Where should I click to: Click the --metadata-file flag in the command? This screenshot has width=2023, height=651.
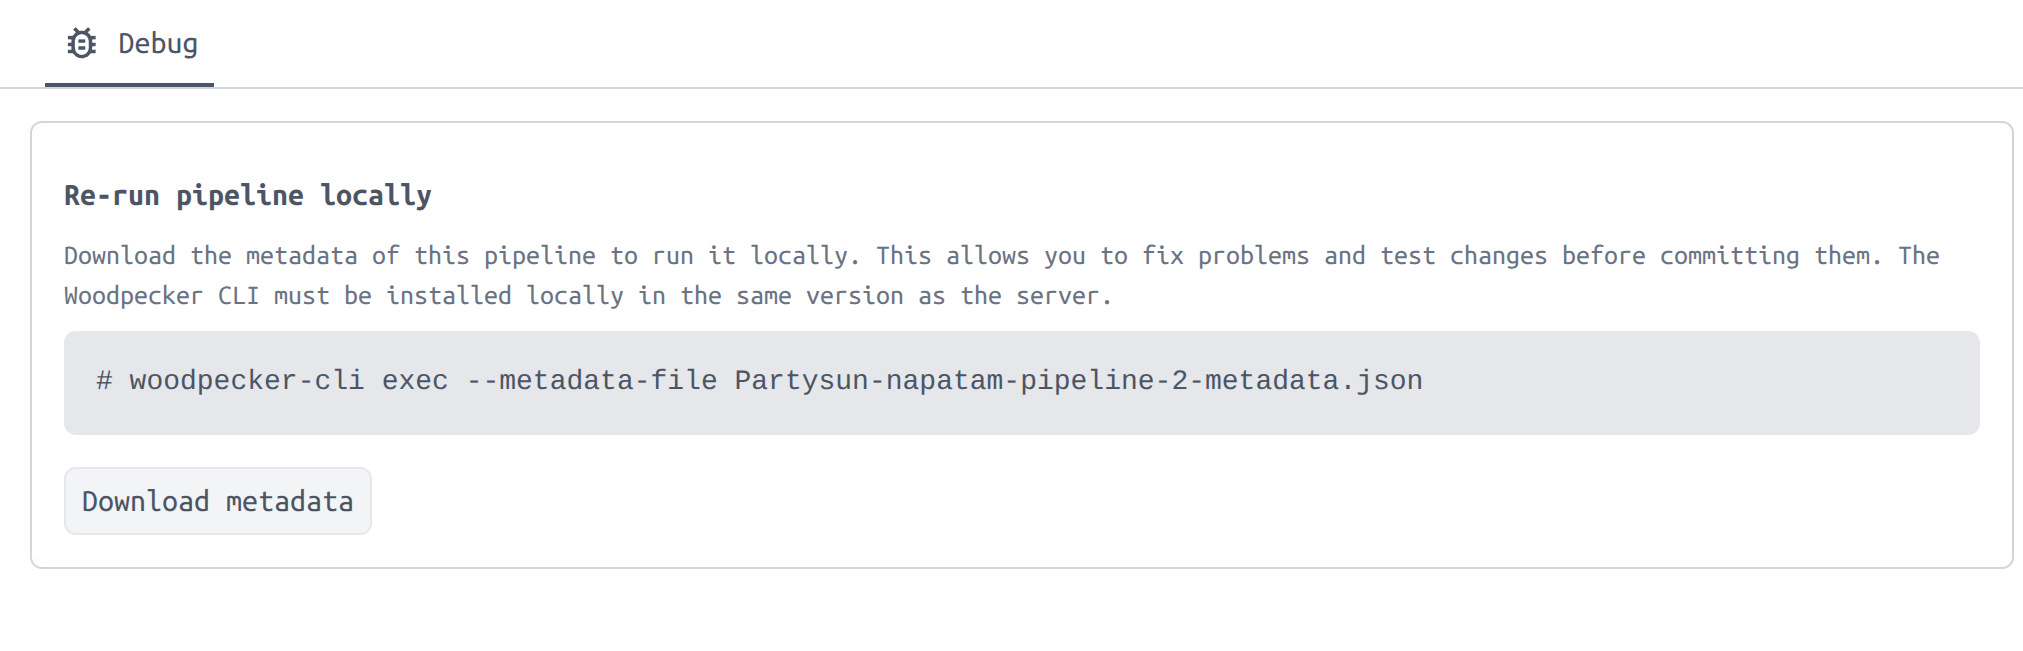pyautogui.click(x=591, y=380)
